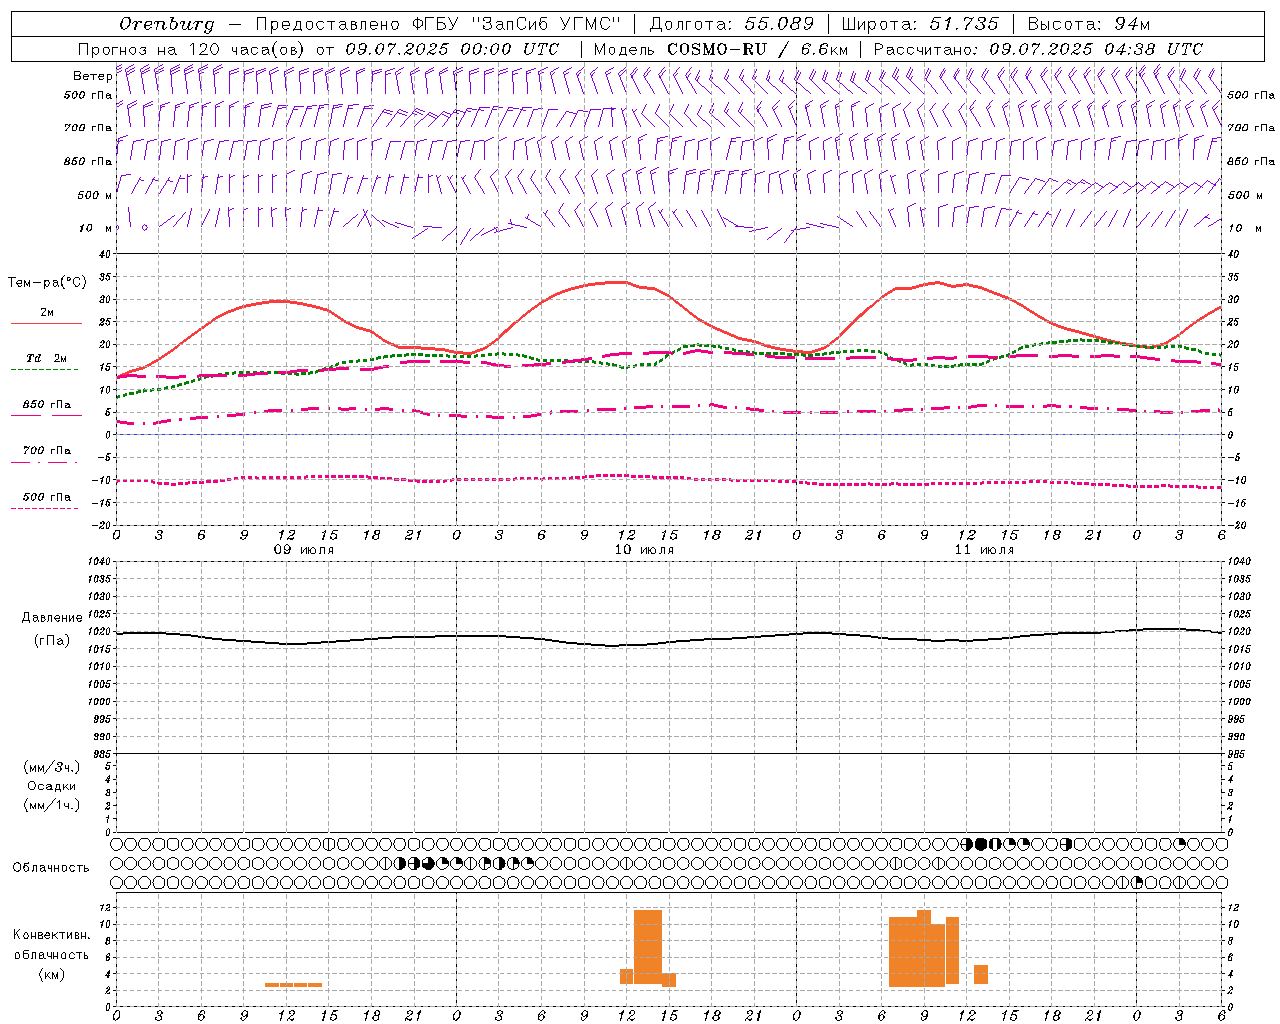
Task: Click the Orenburg station title
Action: click(166, 23)
